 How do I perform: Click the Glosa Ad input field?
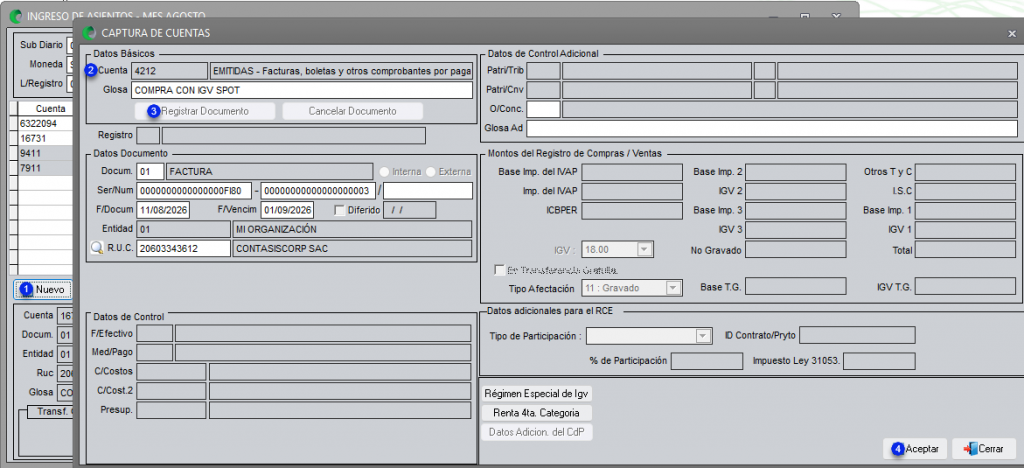[772, 128]
